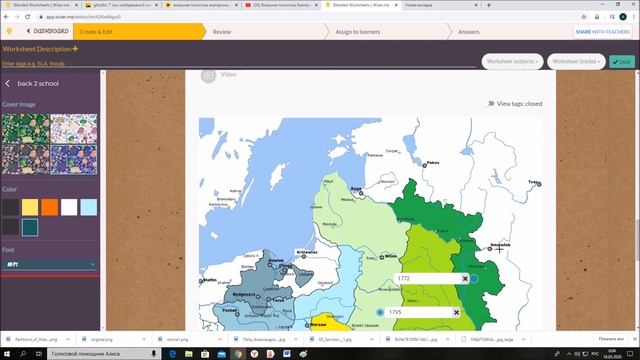Open the Windows Start menu
Screen dimensions: 640x360
pos(7,353)
